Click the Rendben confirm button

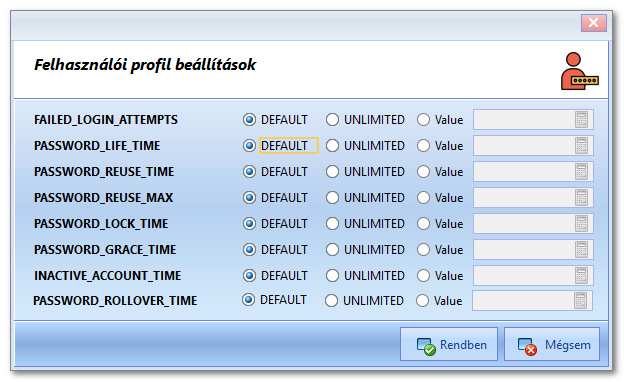[x=449, y=344]
